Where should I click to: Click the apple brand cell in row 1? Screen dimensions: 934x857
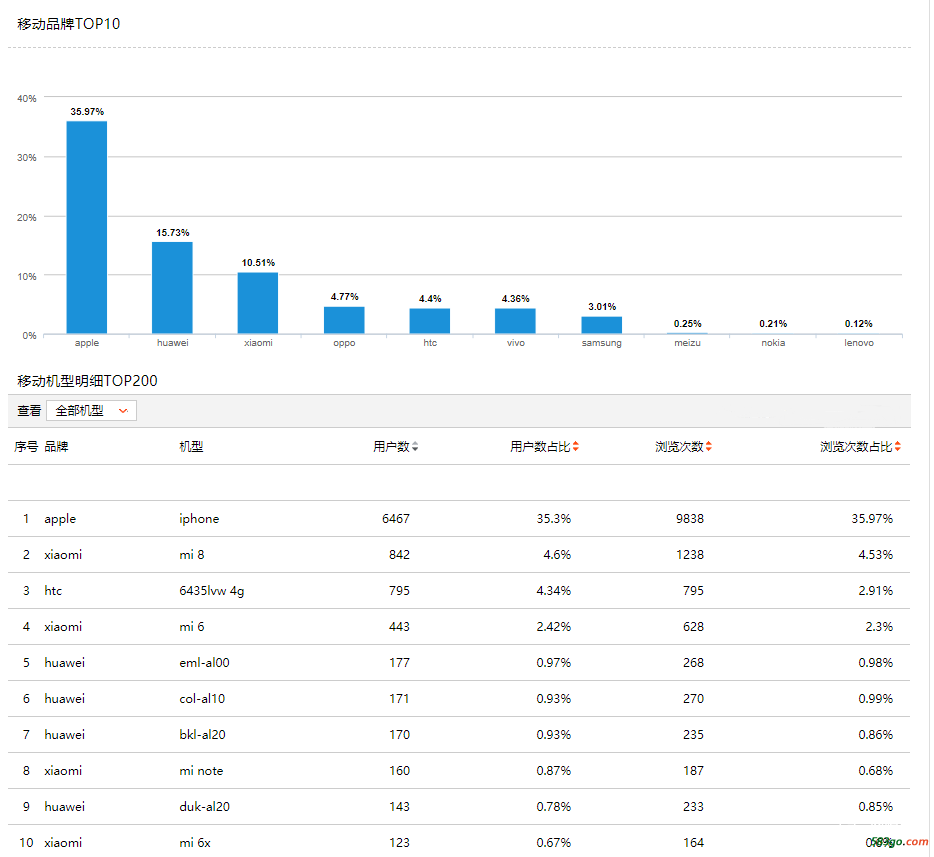point(60,519)
